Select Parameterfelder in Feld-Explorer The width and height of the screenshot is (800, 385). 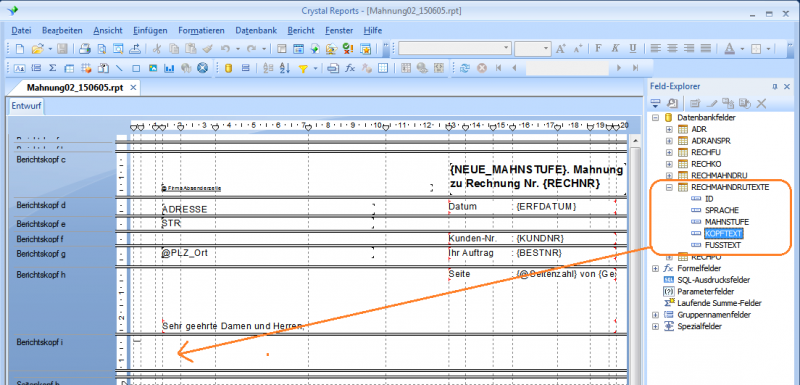tap(706, 292)
